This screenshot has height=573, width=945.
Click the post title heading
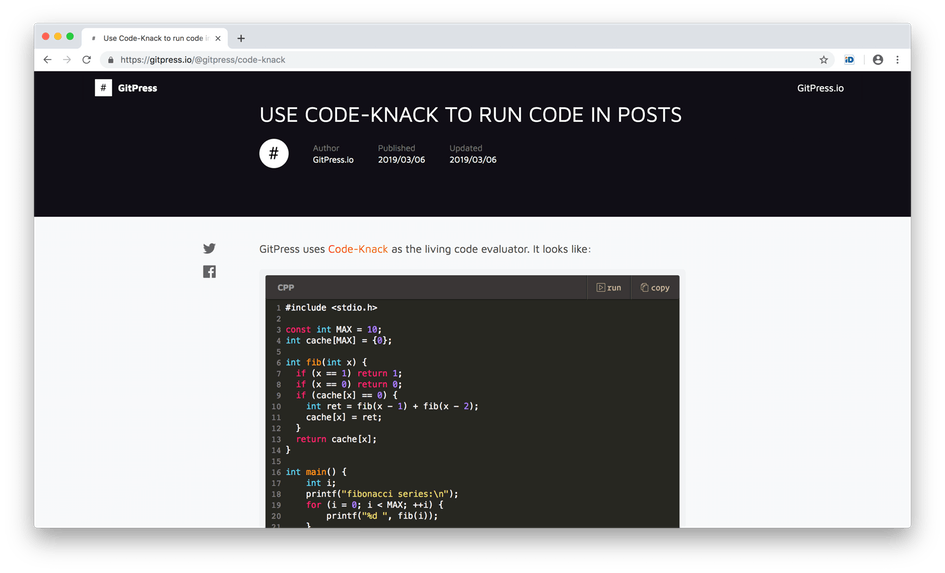click(471, 115)
